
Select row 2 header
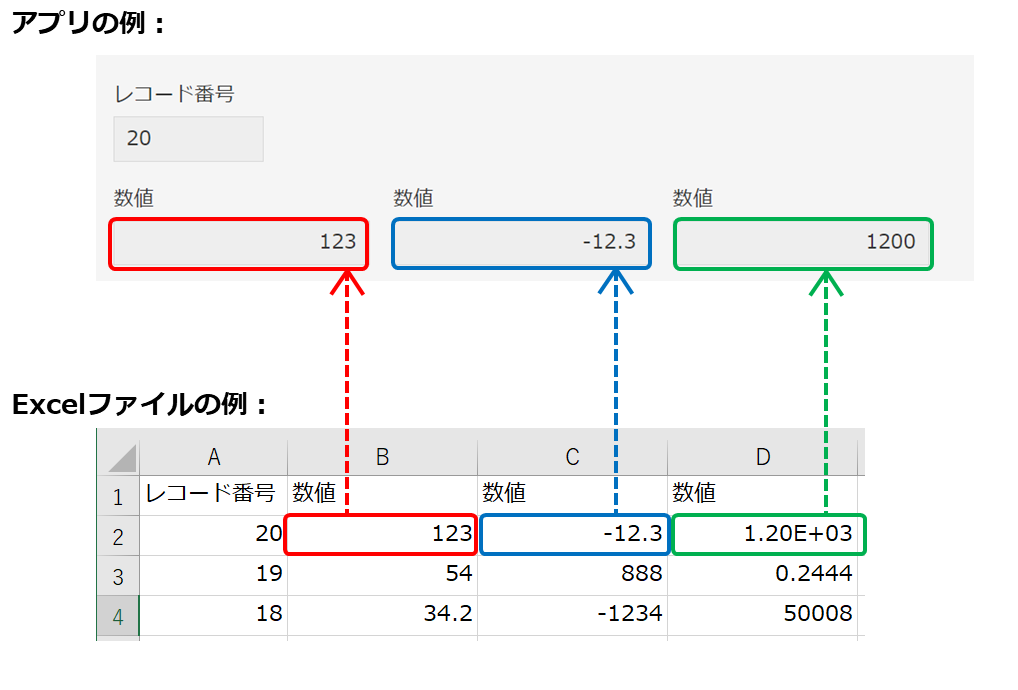[118, 536]
